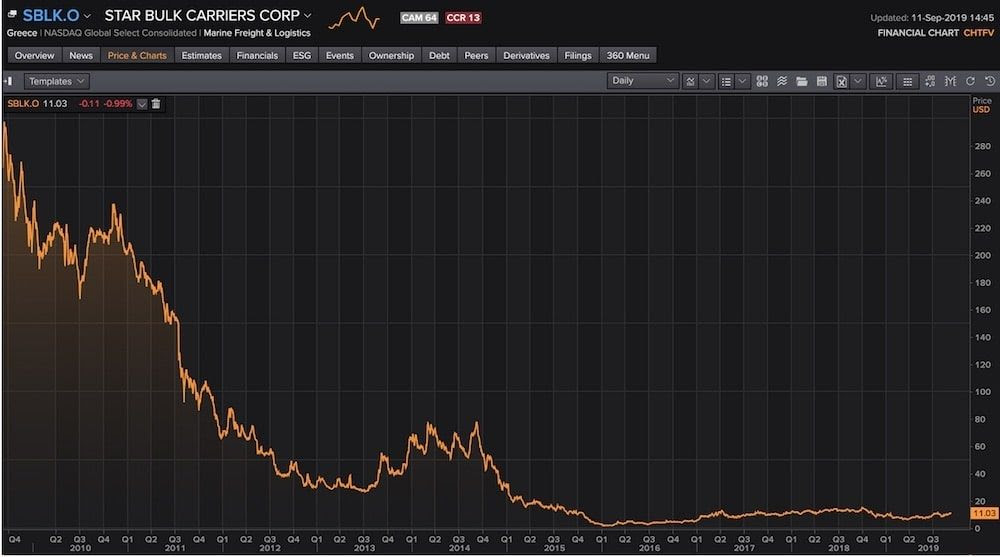Open saved chart via folder icon

click(802, 81)
